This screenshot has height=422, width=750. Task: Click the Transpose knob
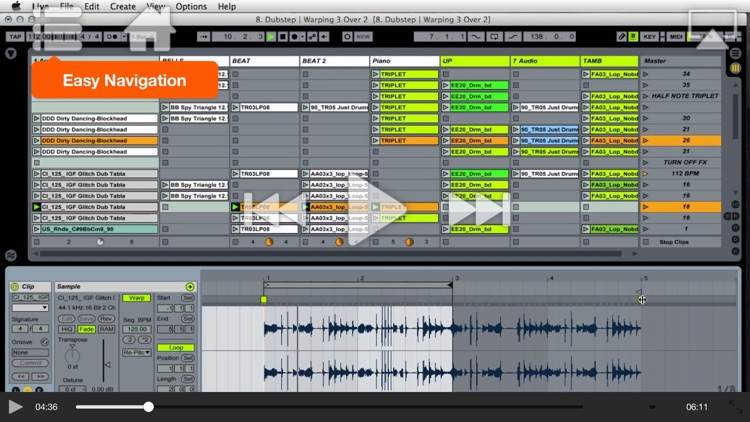(72, 355)
